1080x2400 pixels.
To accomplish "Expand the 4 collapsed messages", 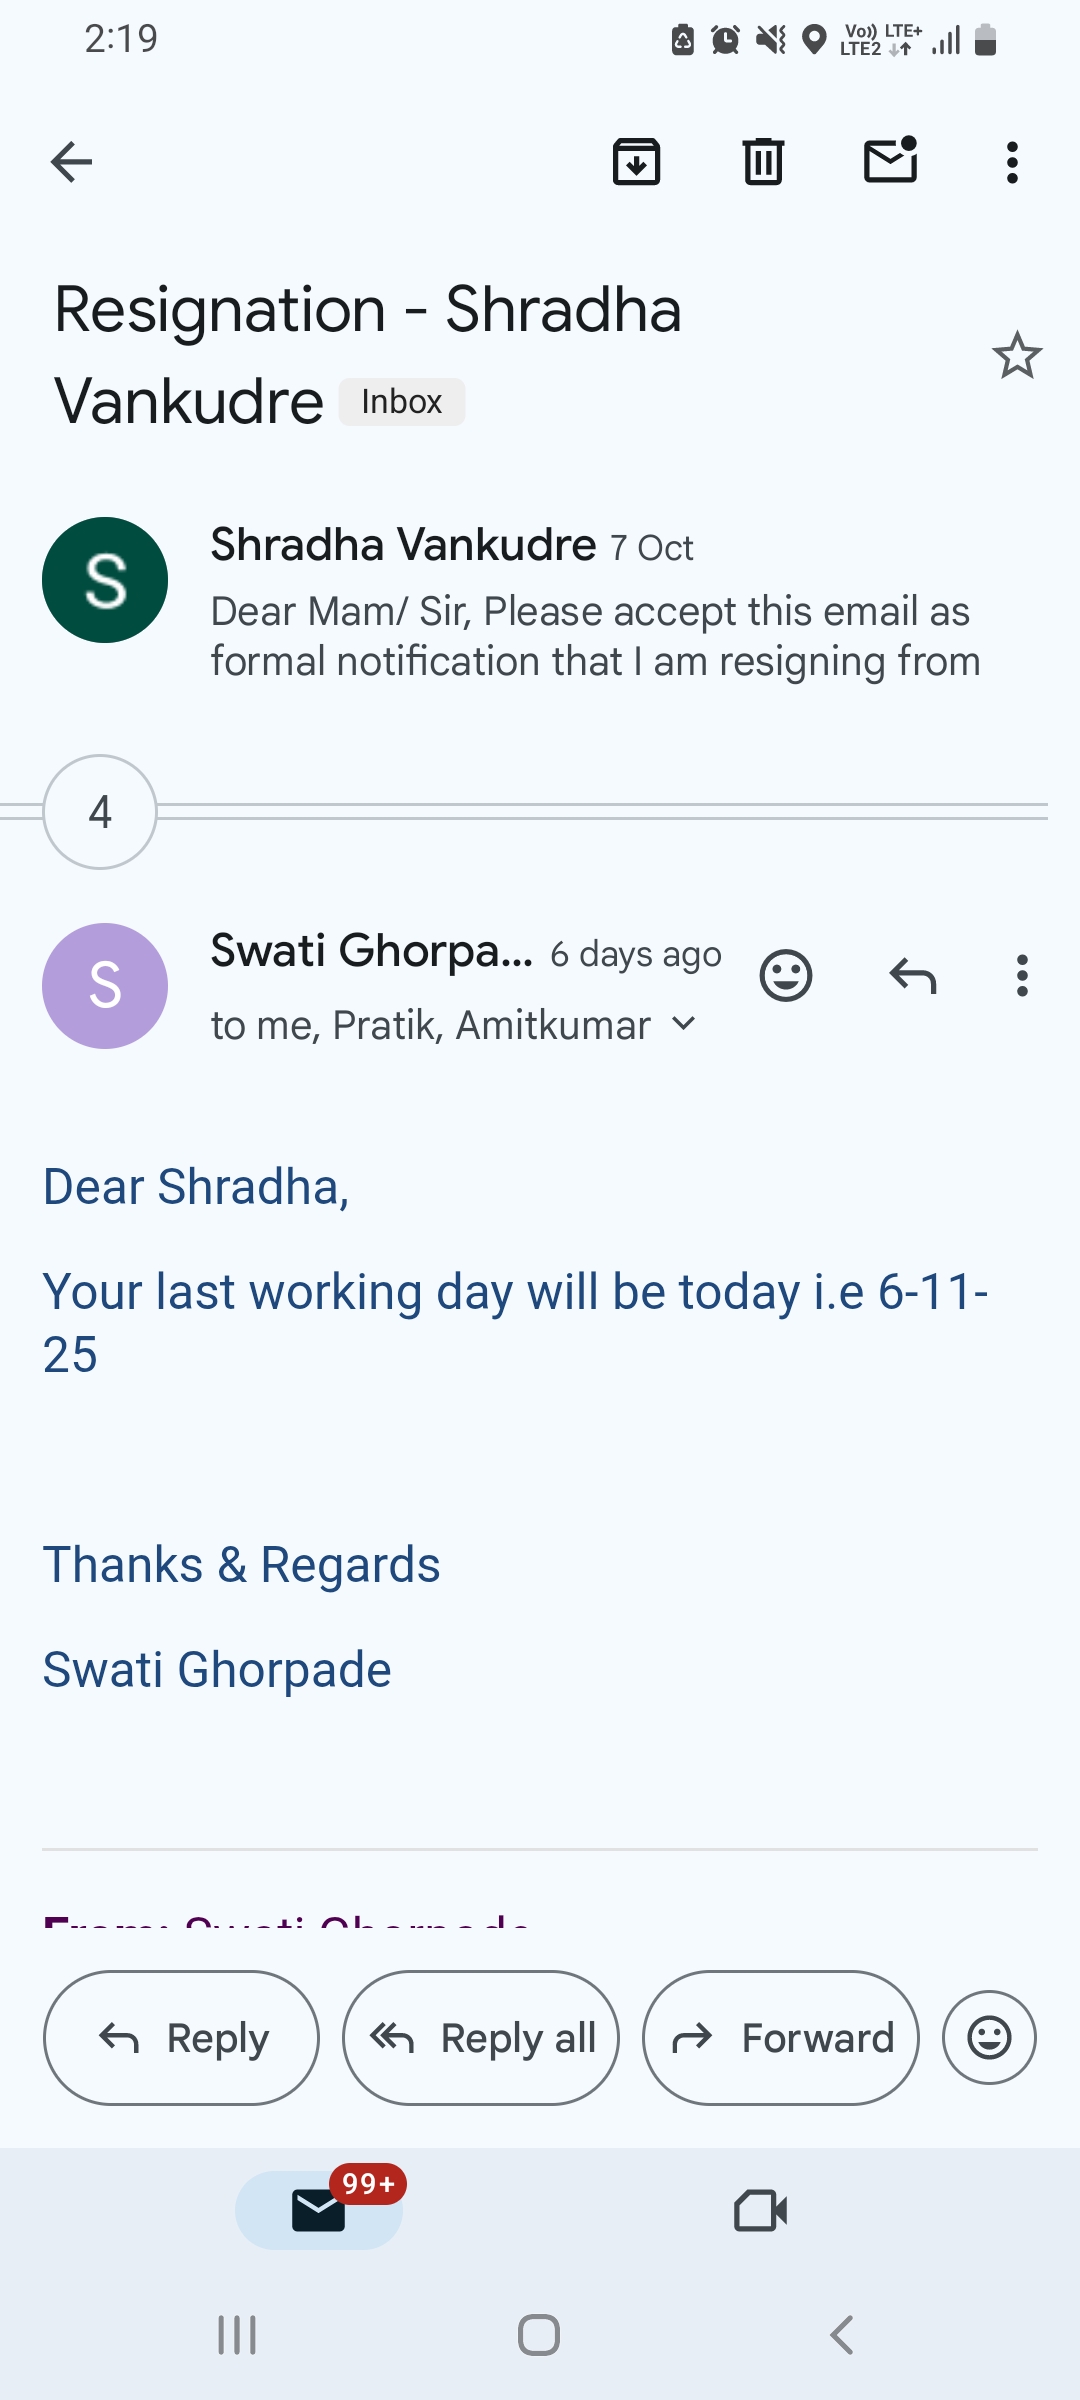I will pos(100,812).
